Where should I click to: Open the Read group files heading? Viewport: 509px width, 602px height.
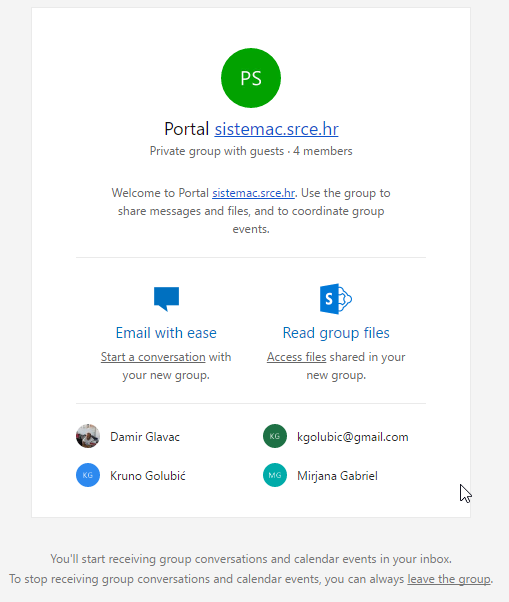pos(336,333)
